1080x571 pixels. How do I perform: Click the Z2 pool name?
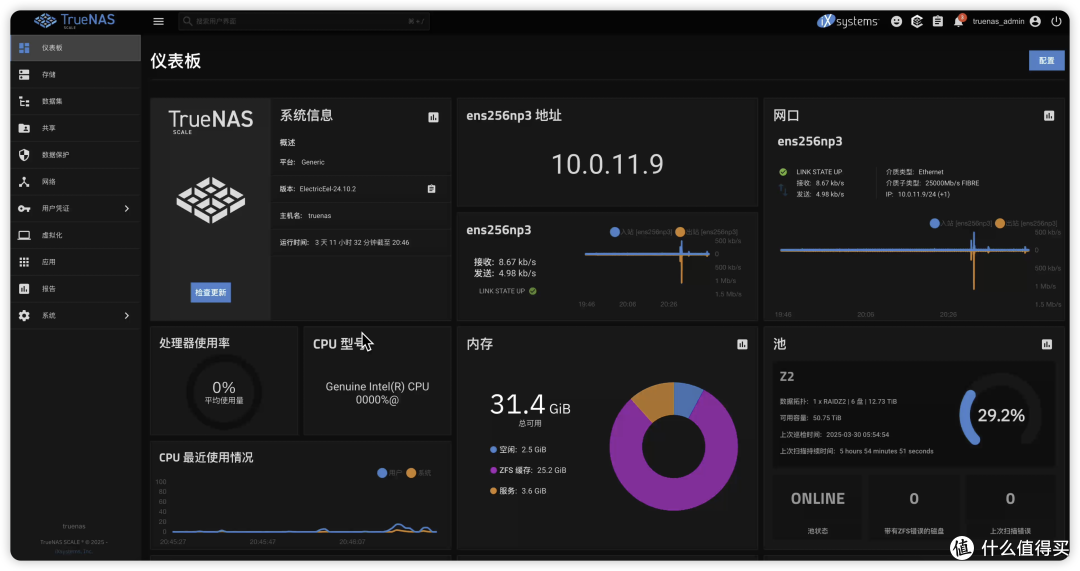coord(787,377)
